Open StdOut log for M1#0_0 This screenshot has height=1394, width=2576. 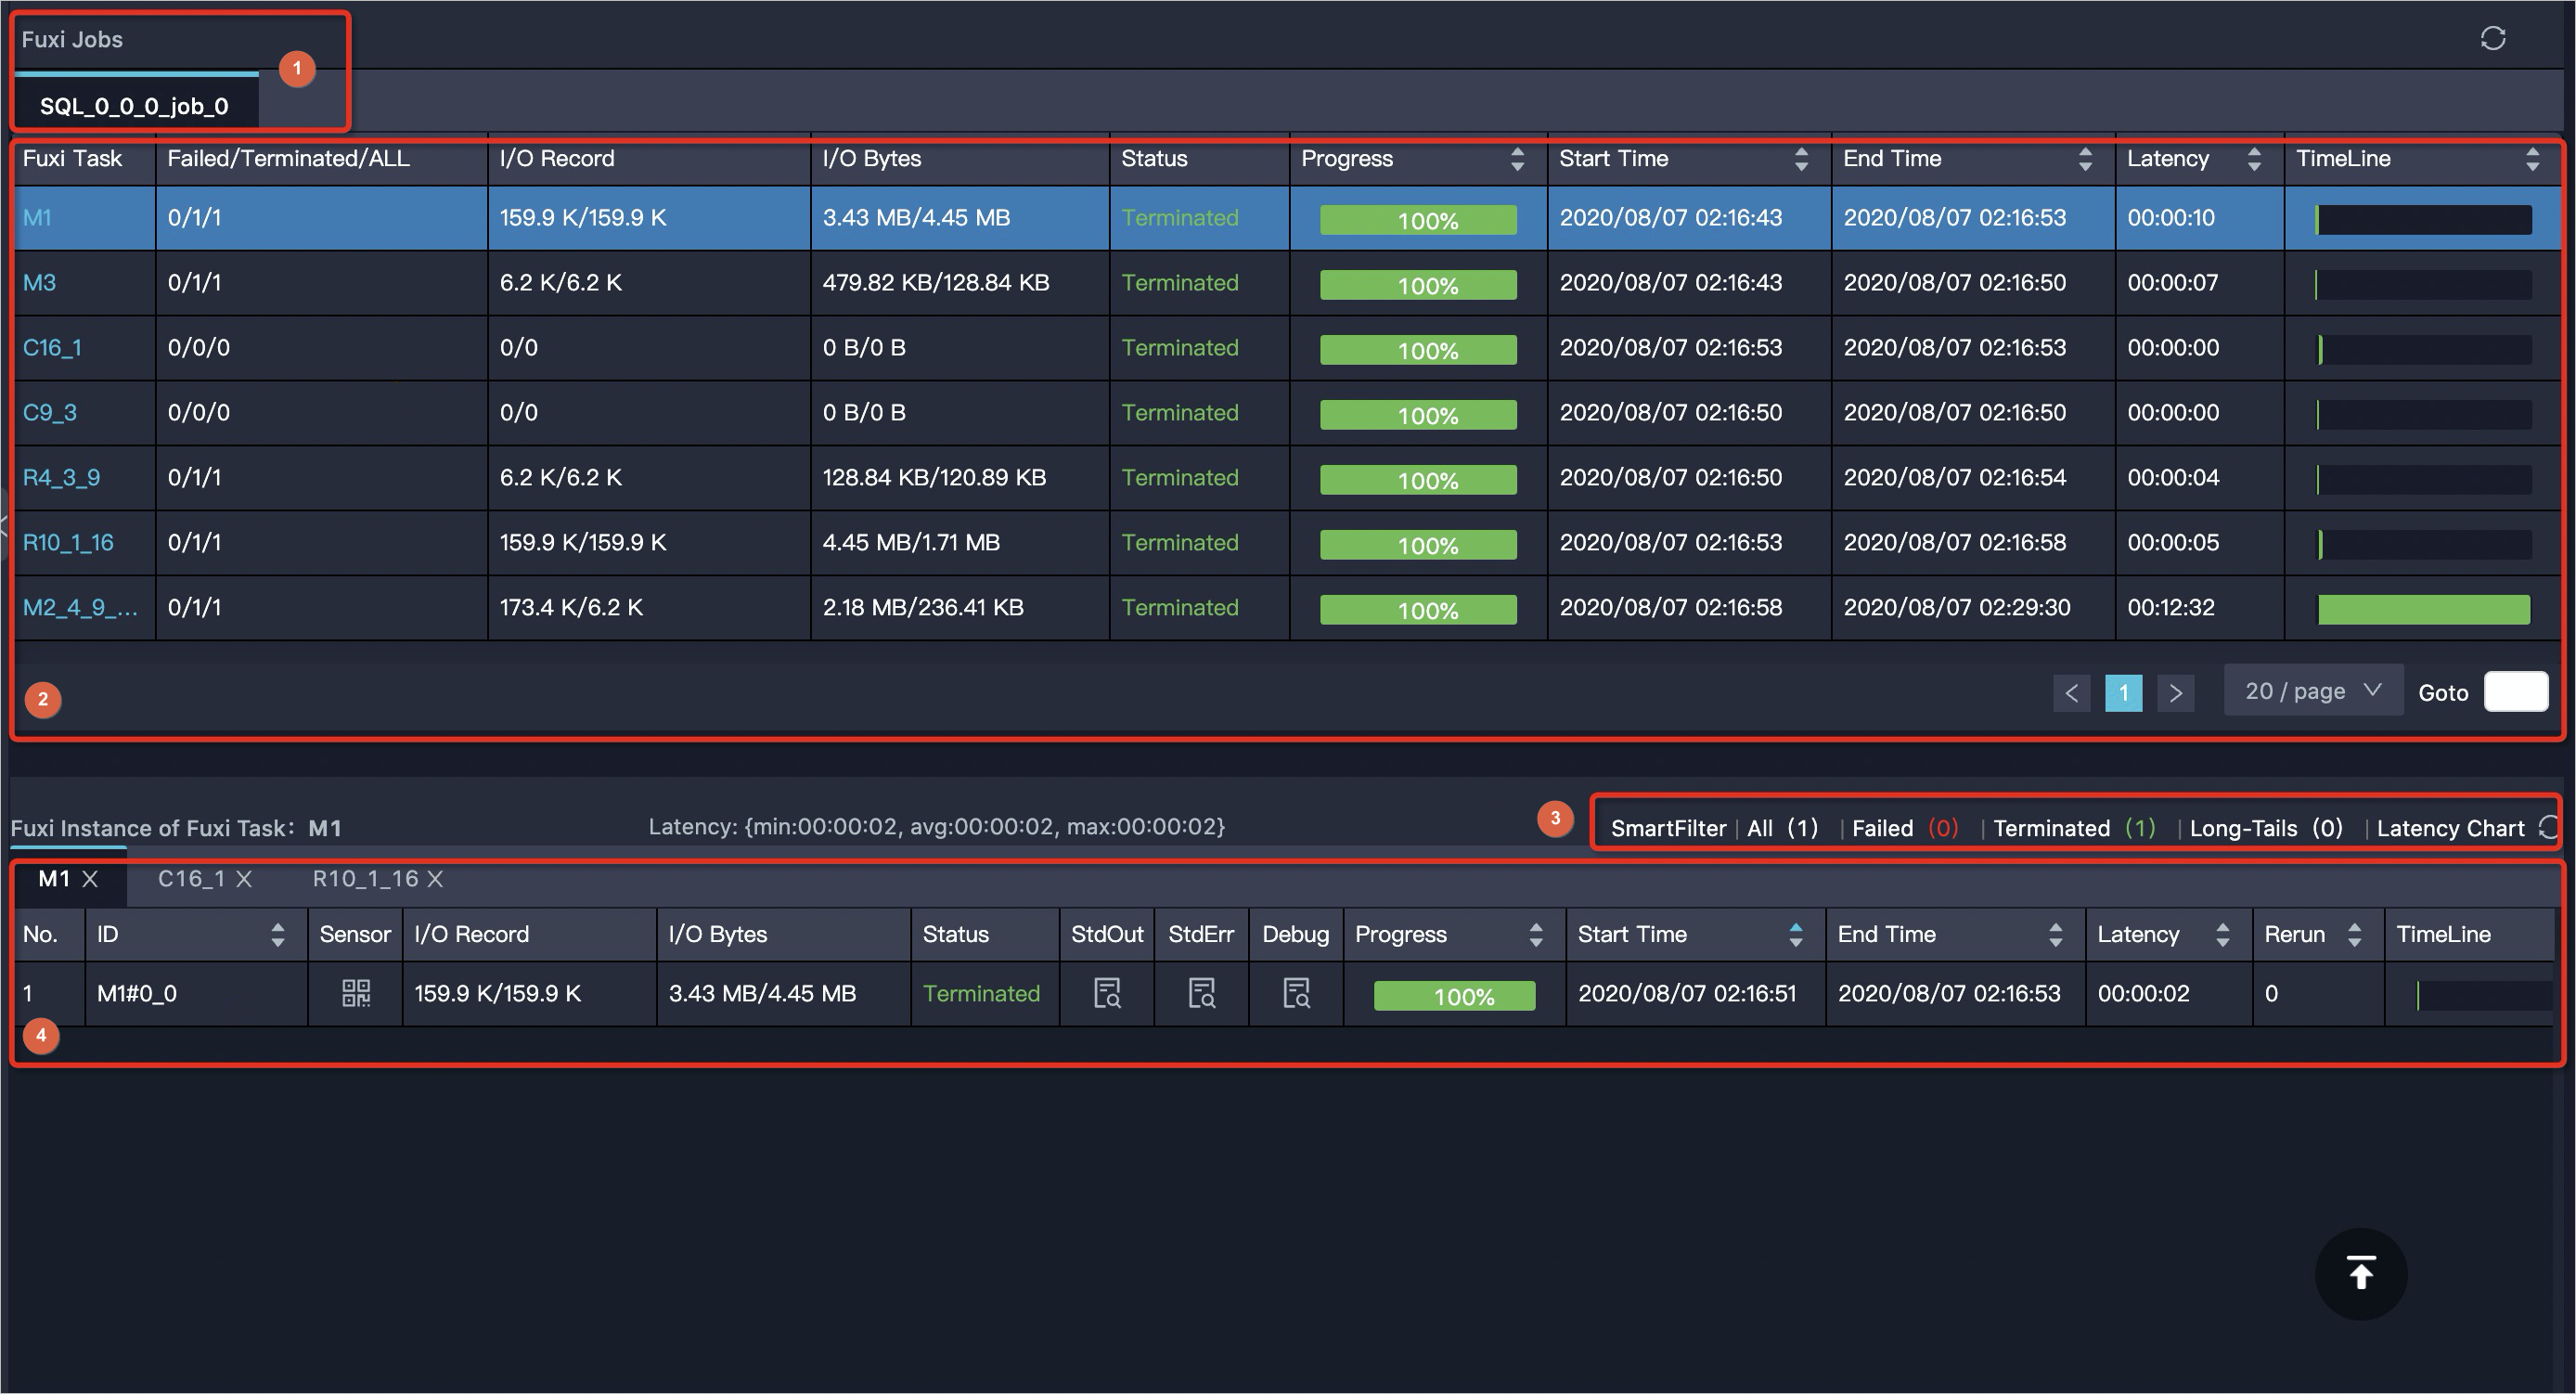pyautogui.click(x=1107, y=993)
